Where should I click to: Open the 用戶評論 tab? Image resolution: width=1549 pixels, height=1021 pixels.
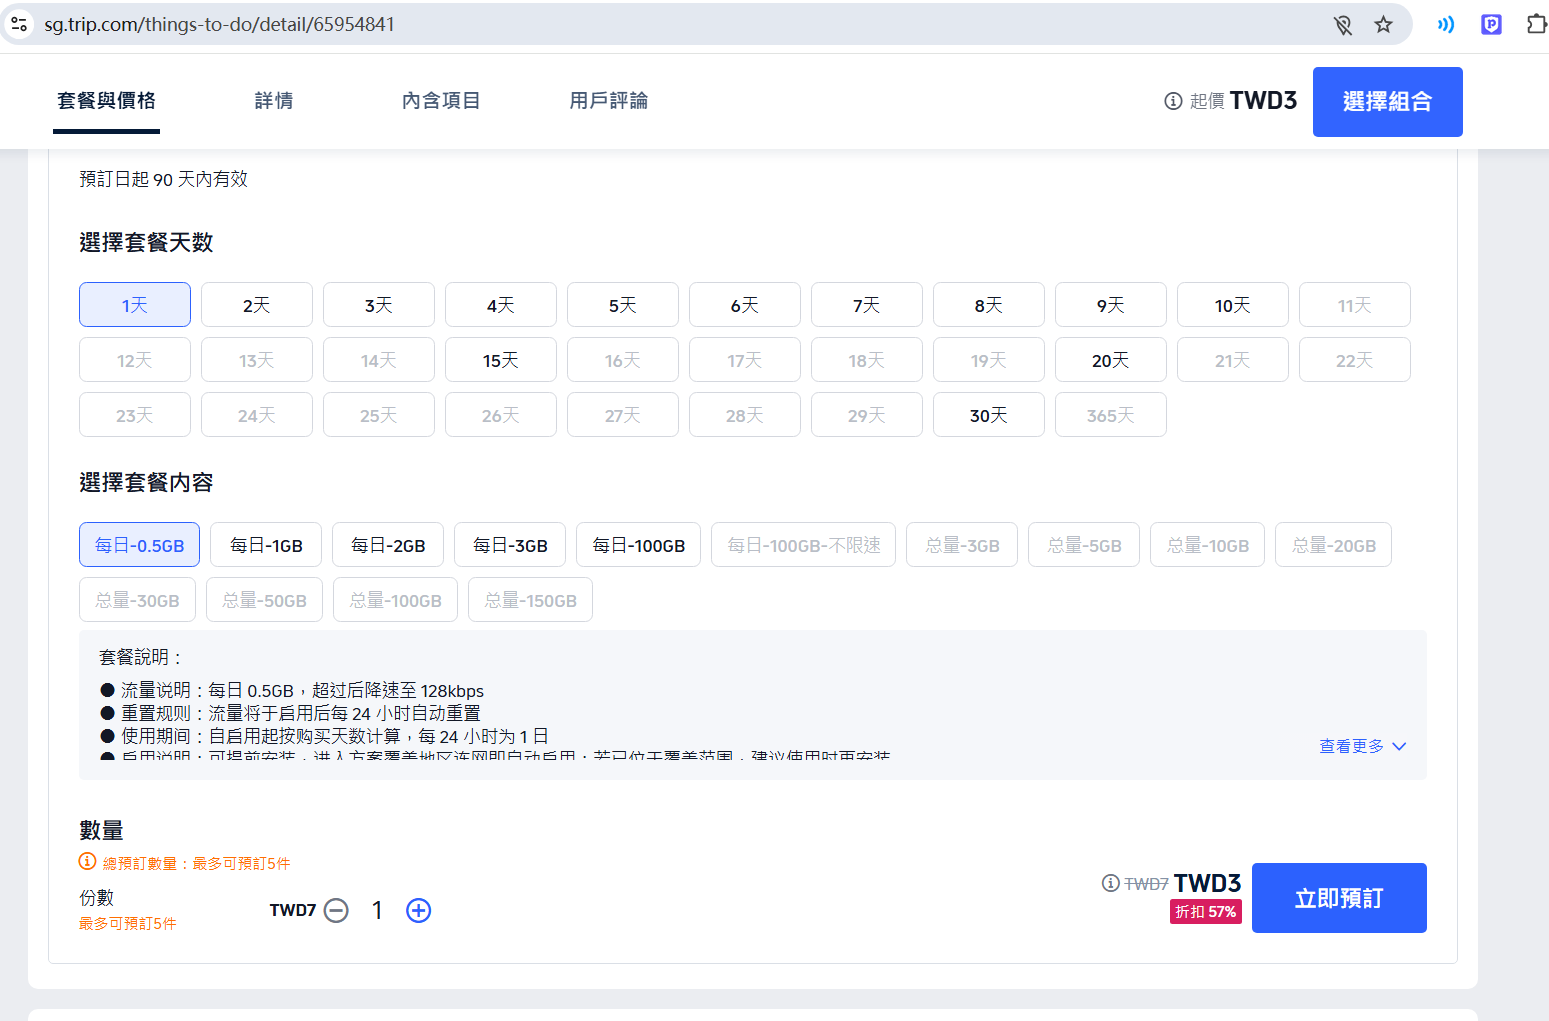point(609,100)
